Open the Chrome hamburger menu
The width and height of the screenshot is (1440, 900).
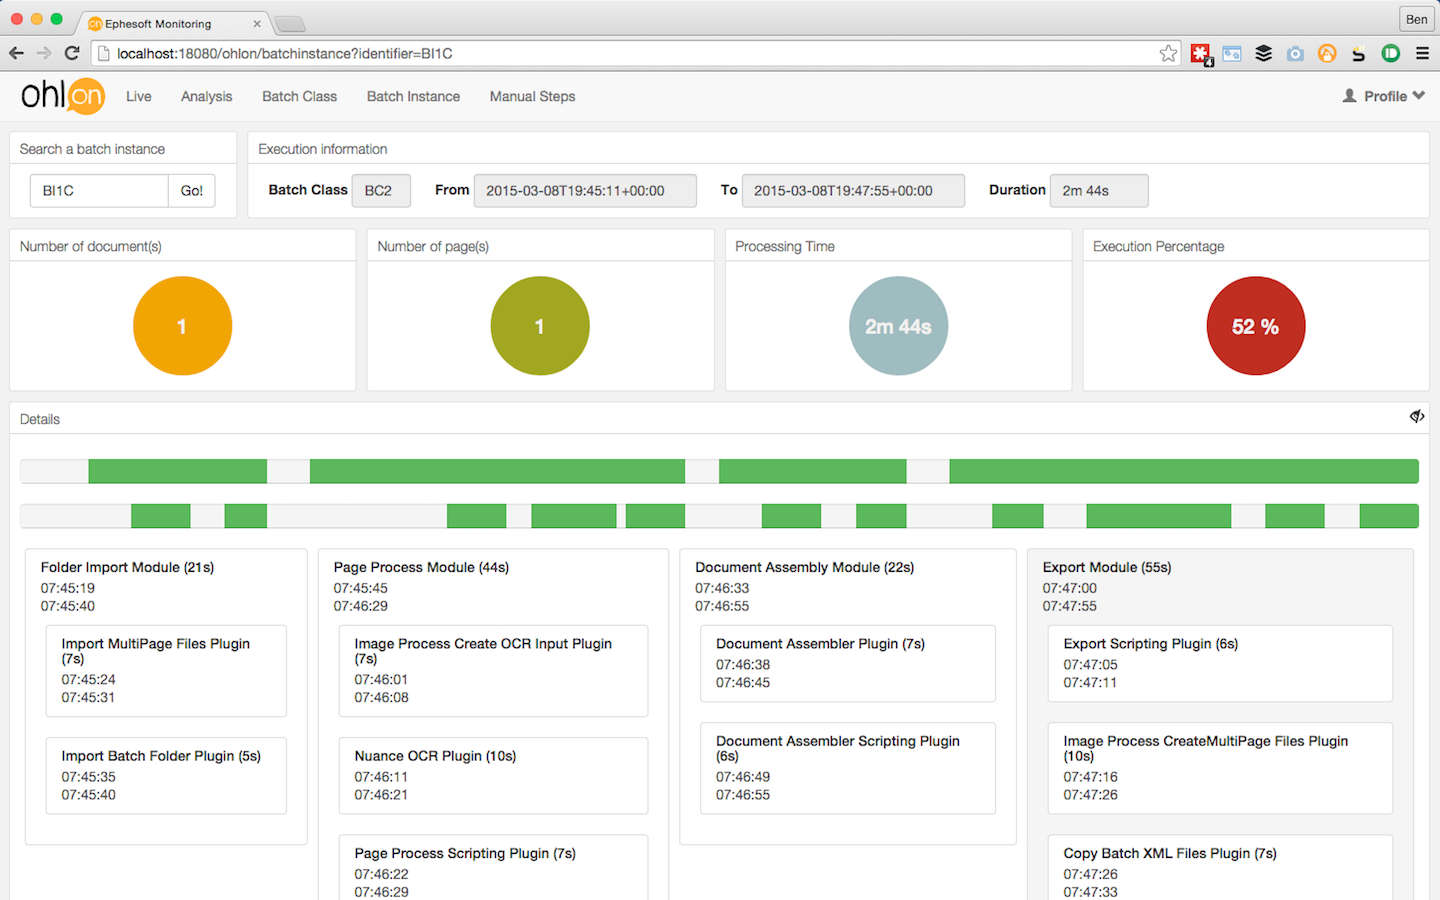(1421, 53)
